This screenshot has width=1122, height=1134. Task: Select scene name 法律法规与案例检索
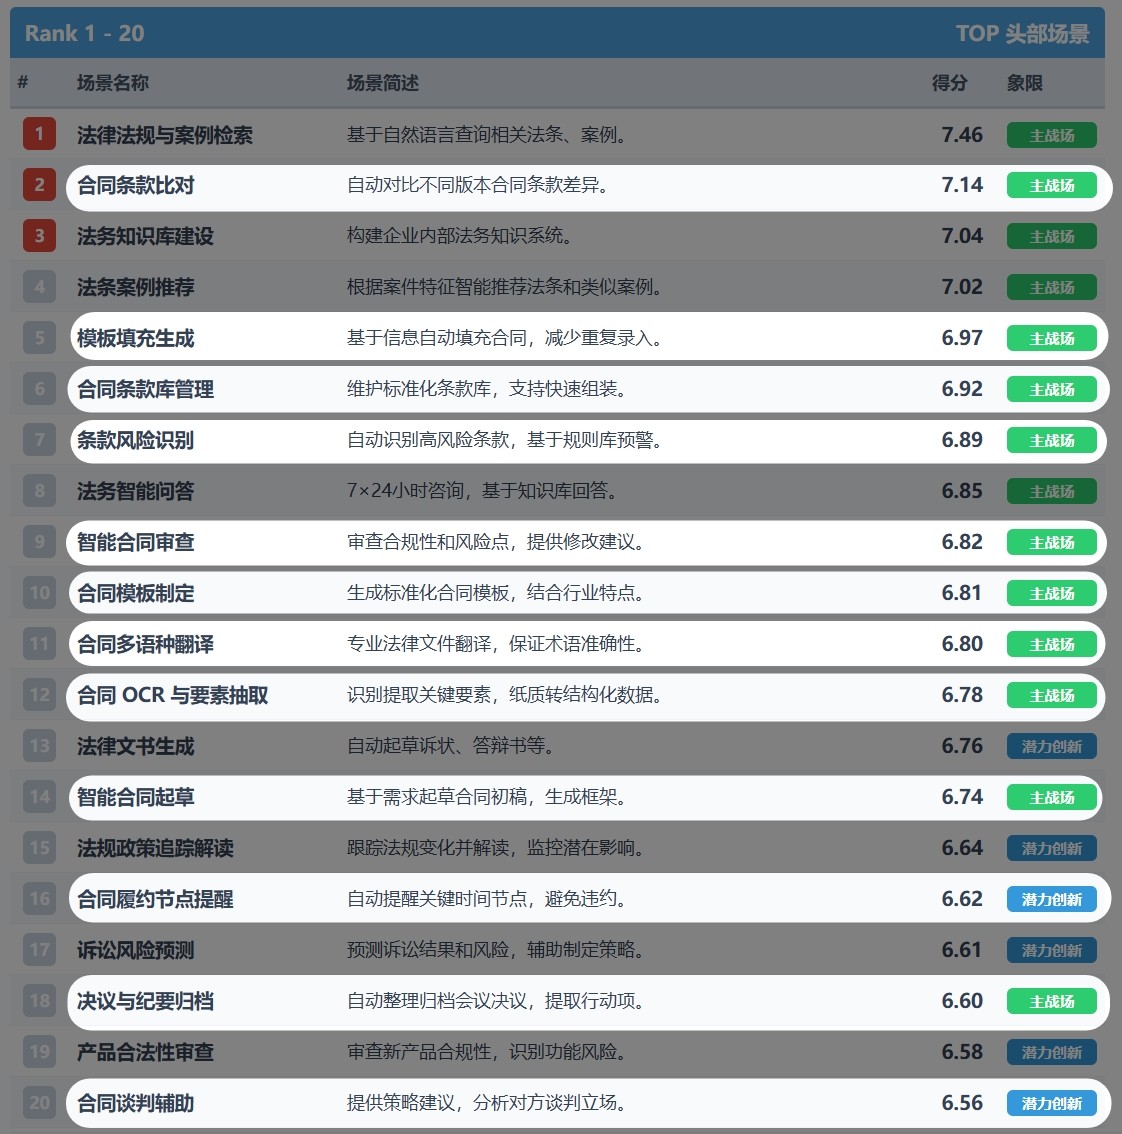(x=165, y=135)
